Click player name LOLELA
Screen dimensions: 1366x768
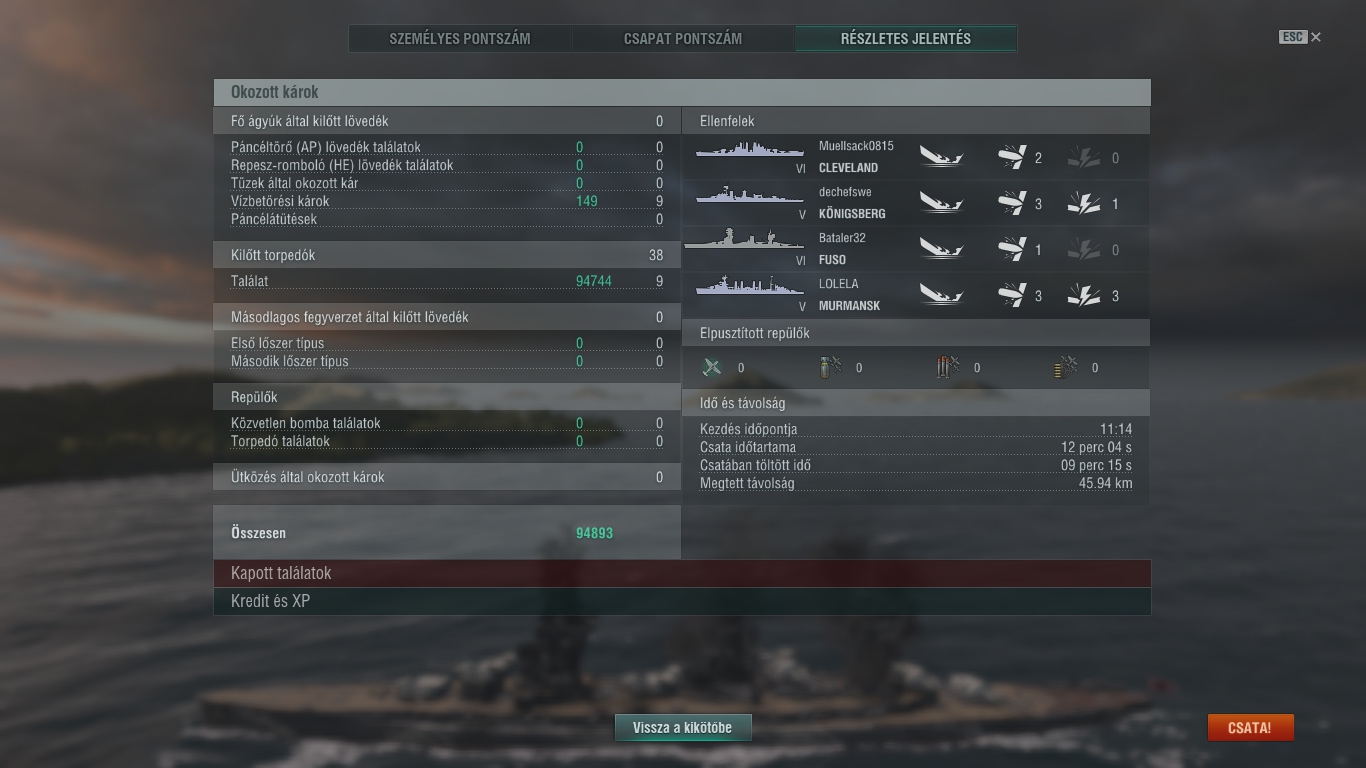click(x=839, y=284)
